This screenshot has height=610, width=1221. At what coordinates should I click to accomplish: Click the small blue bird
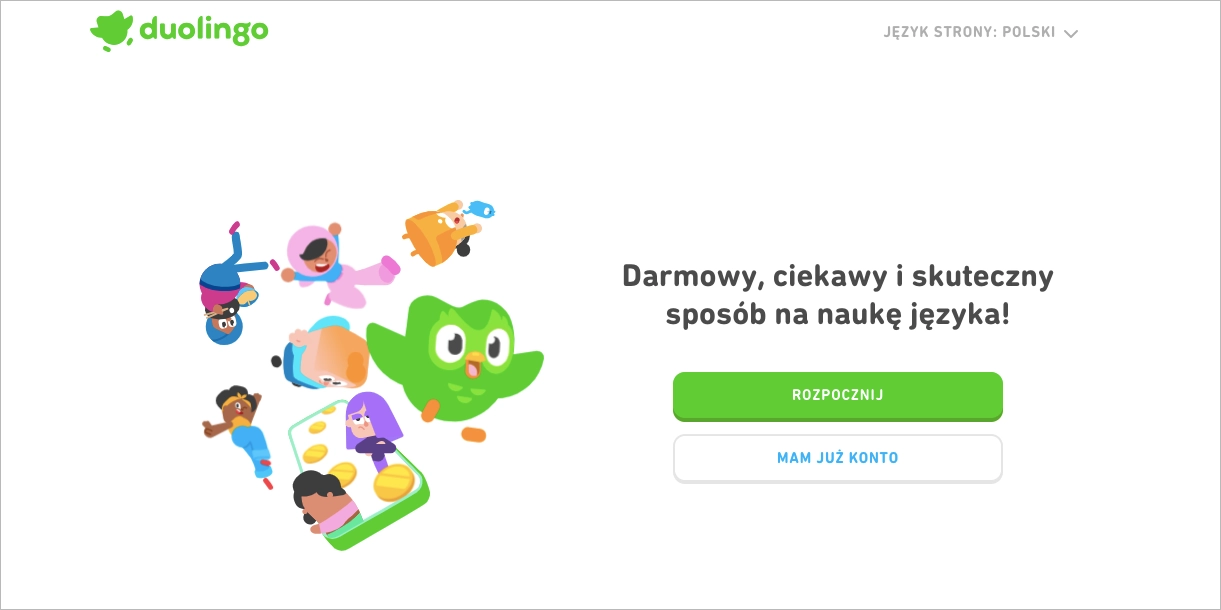(x=481, y=210)
